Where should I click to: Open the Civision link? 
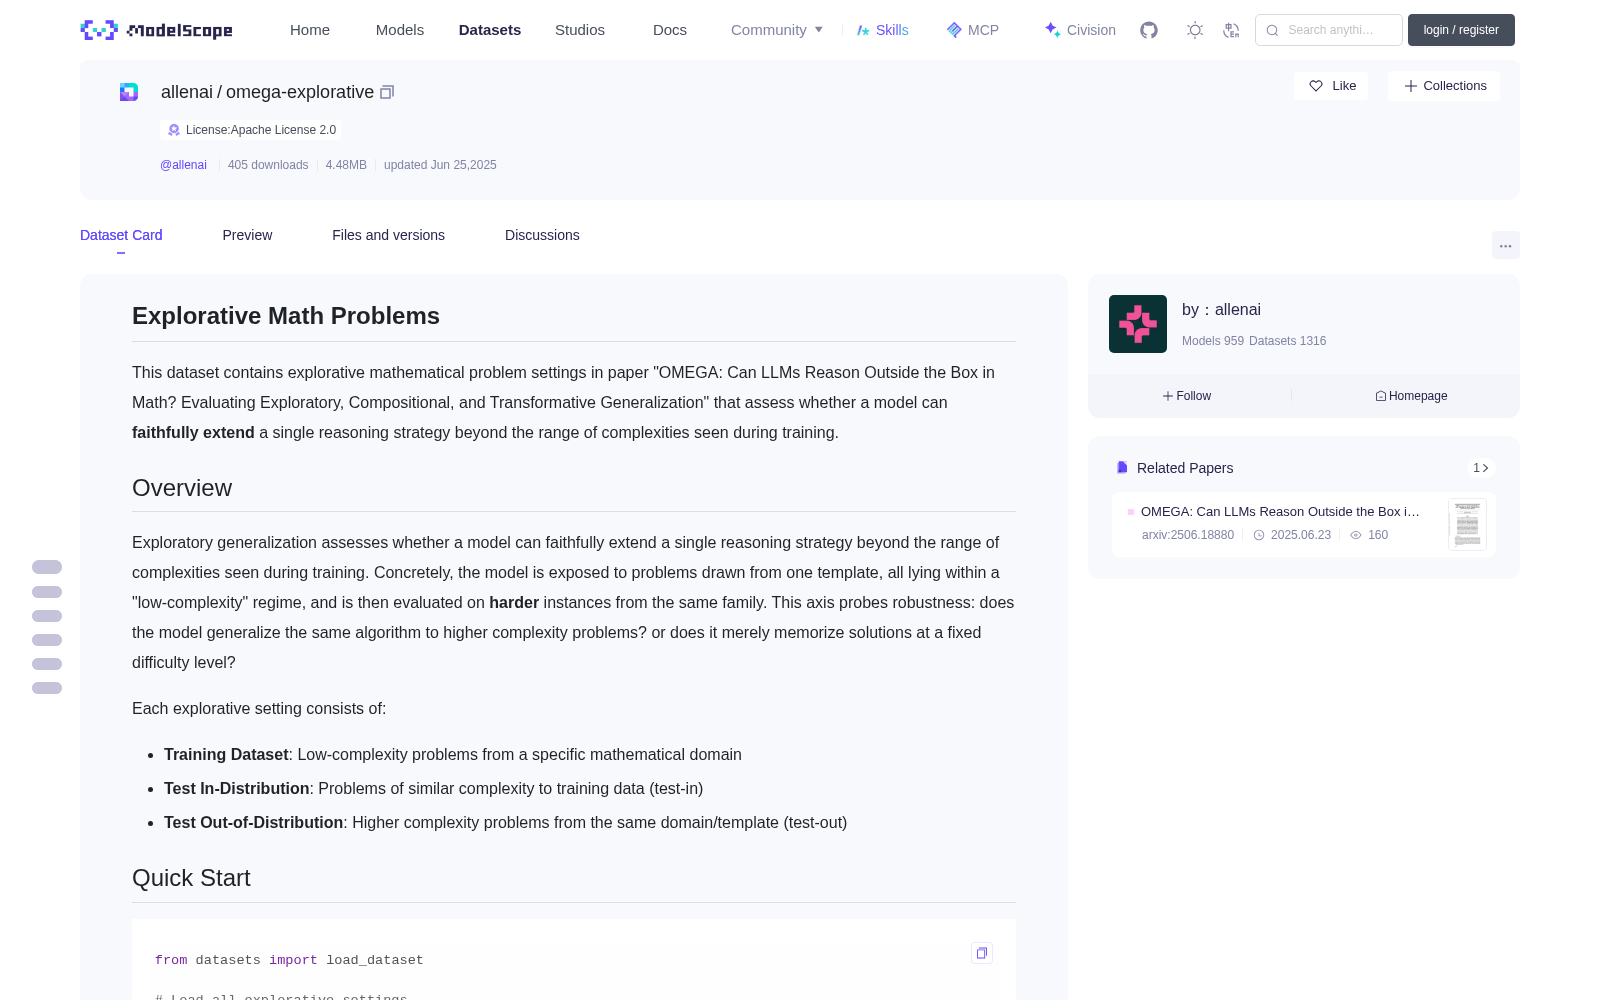pyautogui.click(x=1080, y=30)
